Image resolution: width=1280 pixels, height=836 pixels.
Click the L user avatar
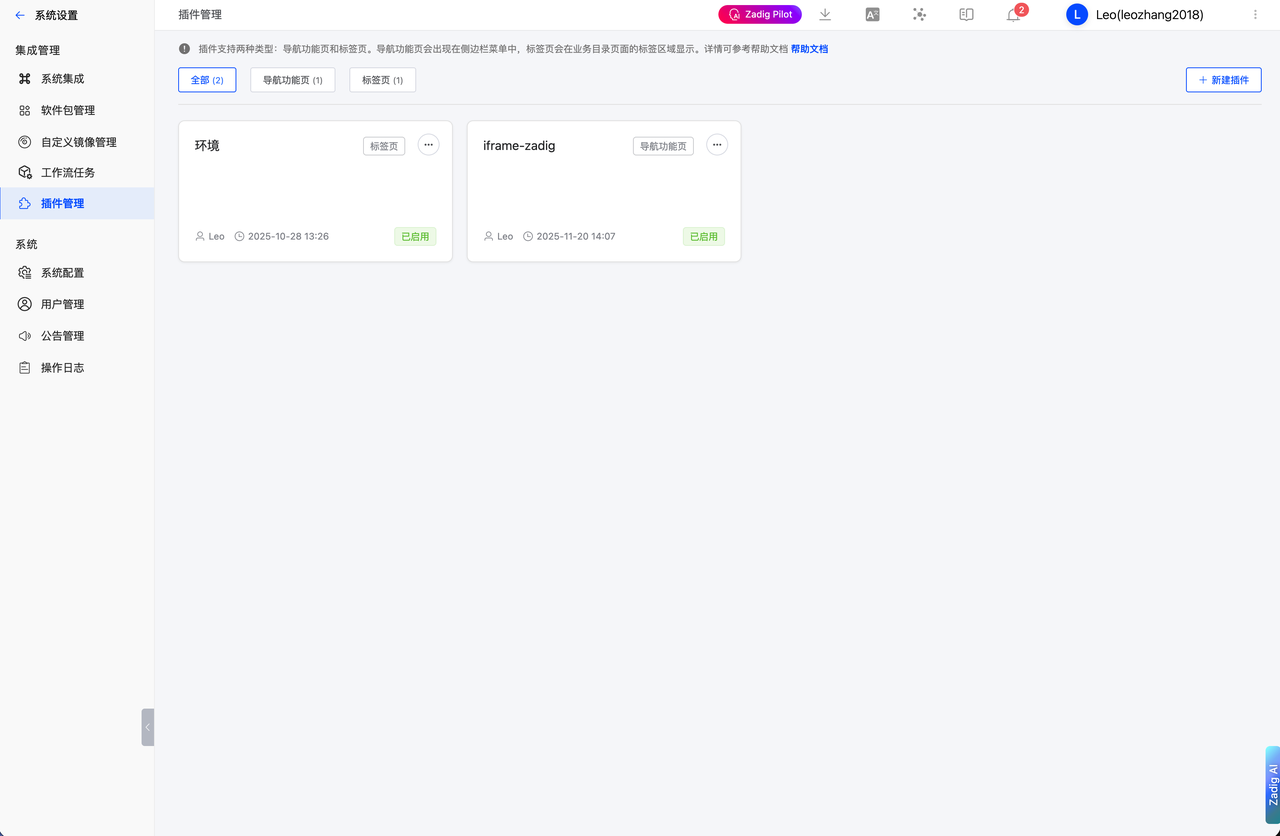[1076, 15]
